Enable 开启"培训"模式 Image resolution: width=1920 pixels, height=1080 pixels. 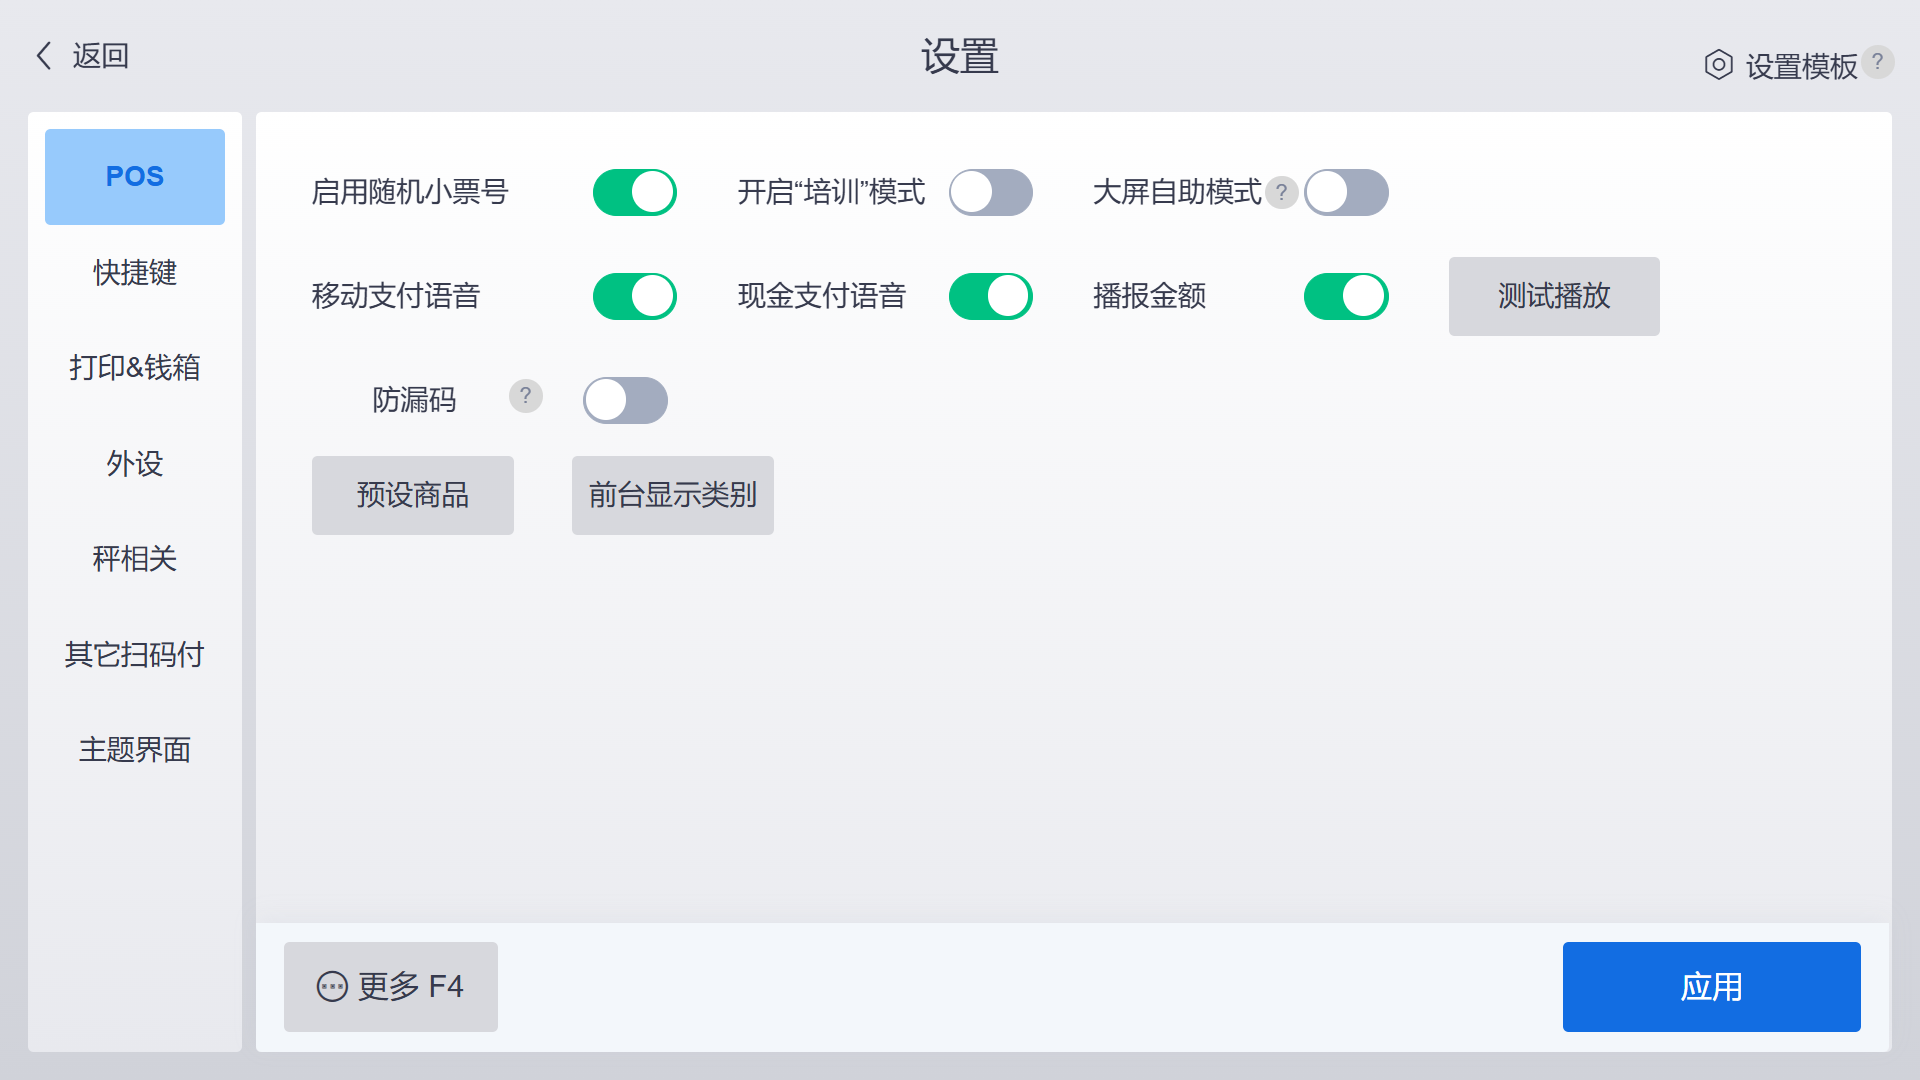click(990, 193)
